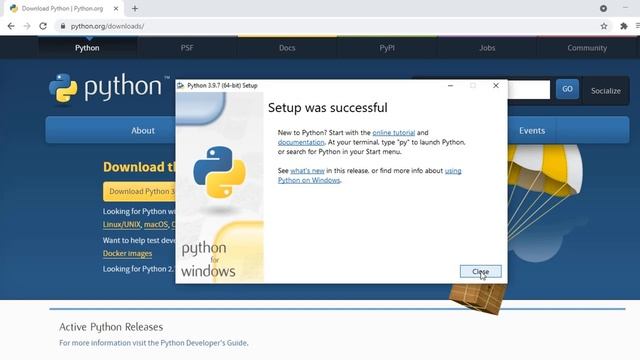Open the documentation link in setup
Viewport: 640px width, 360px height.
pyautogui.click(x=301, y=142)
